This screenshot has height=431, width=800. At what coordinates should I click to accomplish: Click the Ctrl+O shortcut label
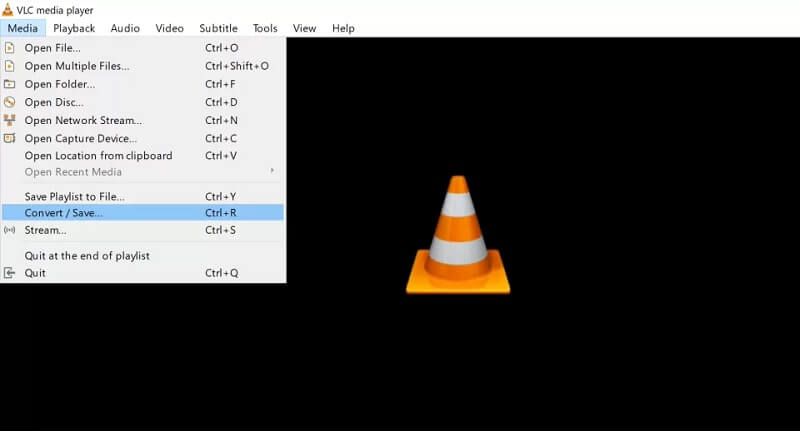221,48
